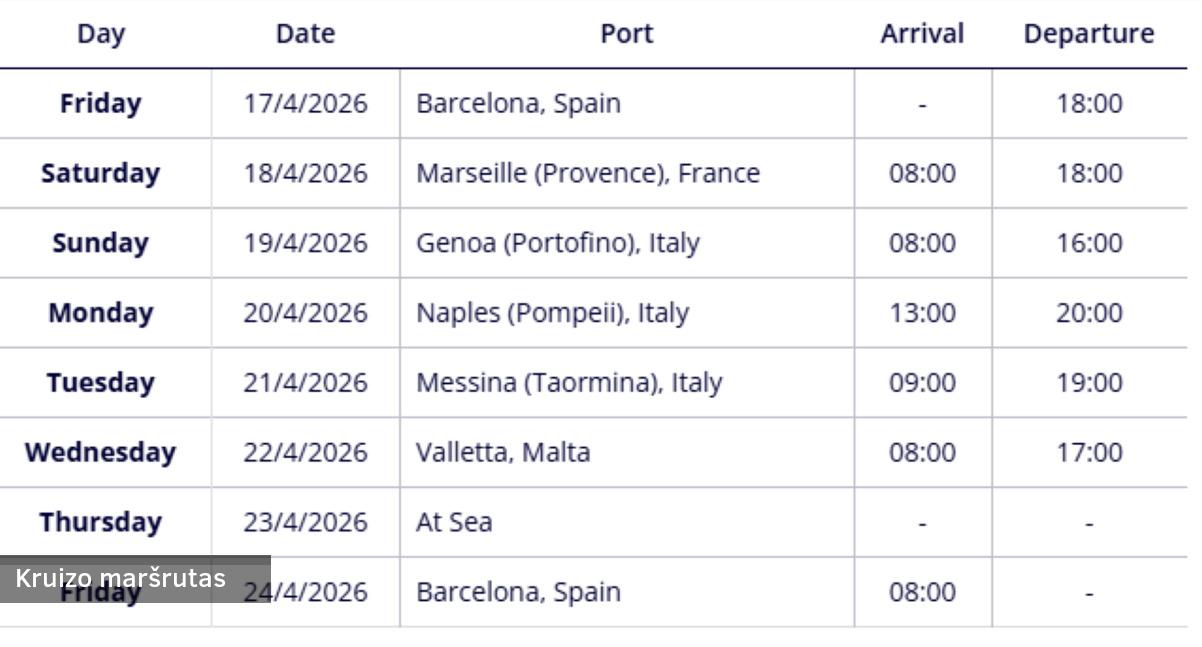1202x647 pixels.
Task: Click the 16:00 departure time for Genoa
Action: tap(1089, 243)
